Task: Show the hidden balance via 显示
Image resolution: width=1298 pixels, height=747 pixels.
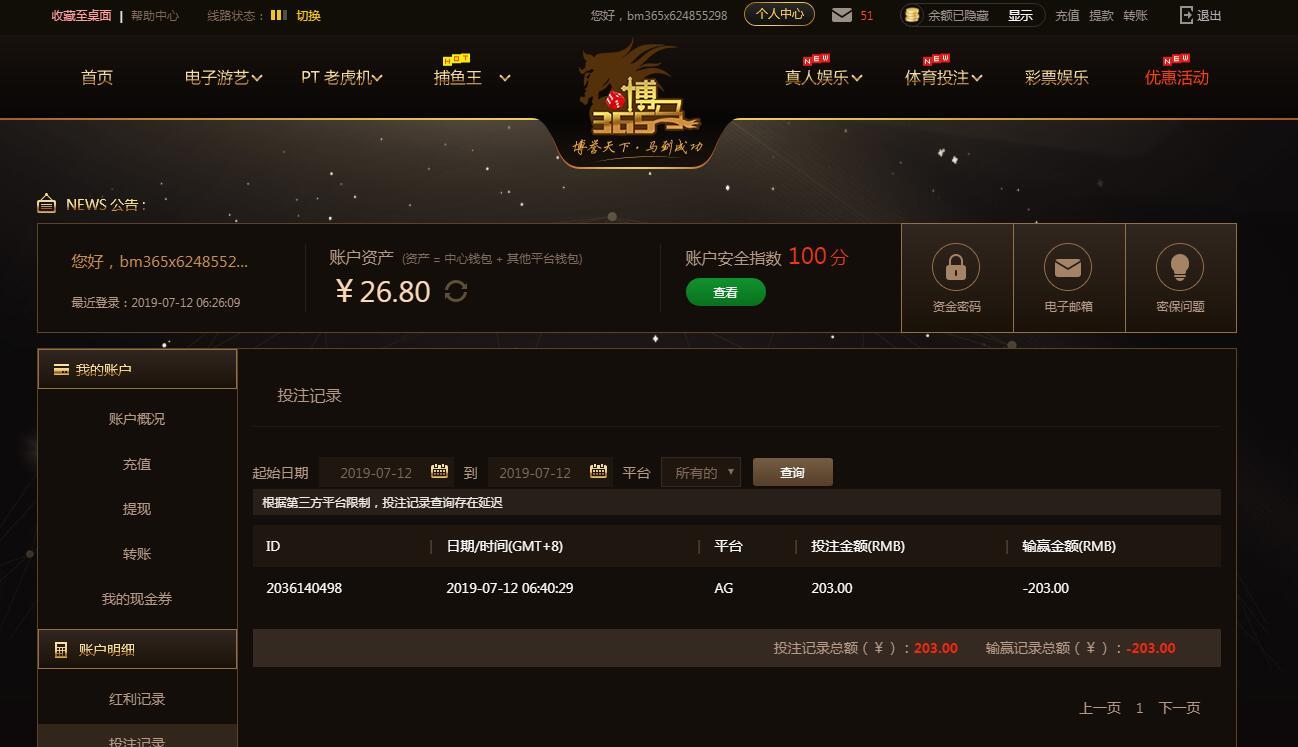Action: pyautogui.click(x=1020, y=15)
